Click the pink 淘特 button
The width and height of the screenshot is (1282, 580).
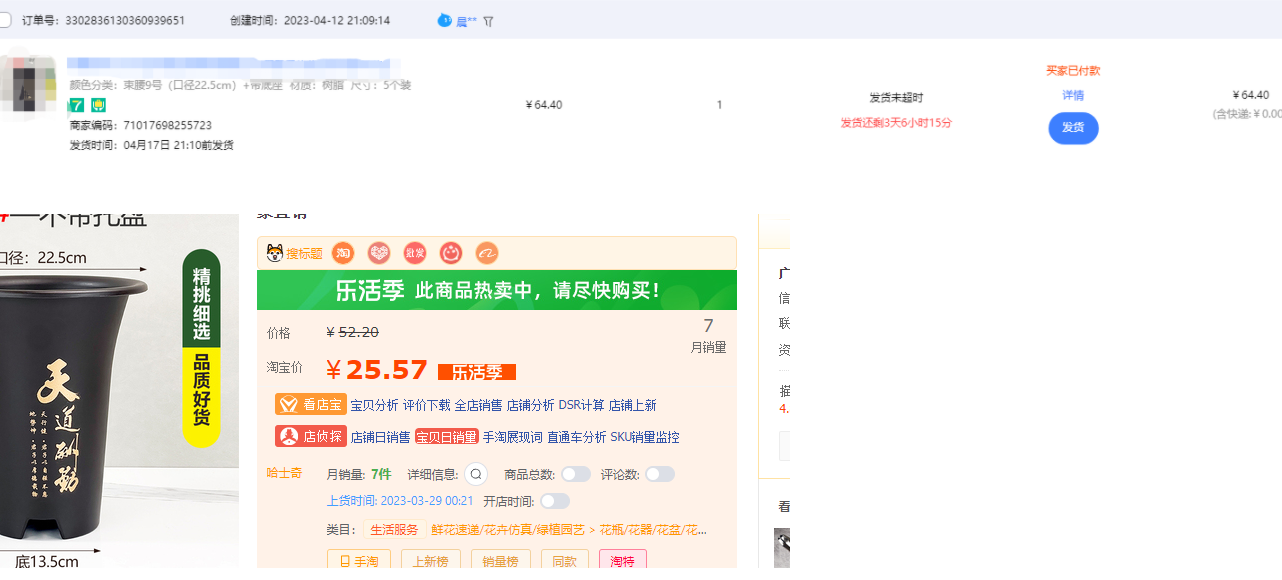pyautogui.click(x=623, y=561)
